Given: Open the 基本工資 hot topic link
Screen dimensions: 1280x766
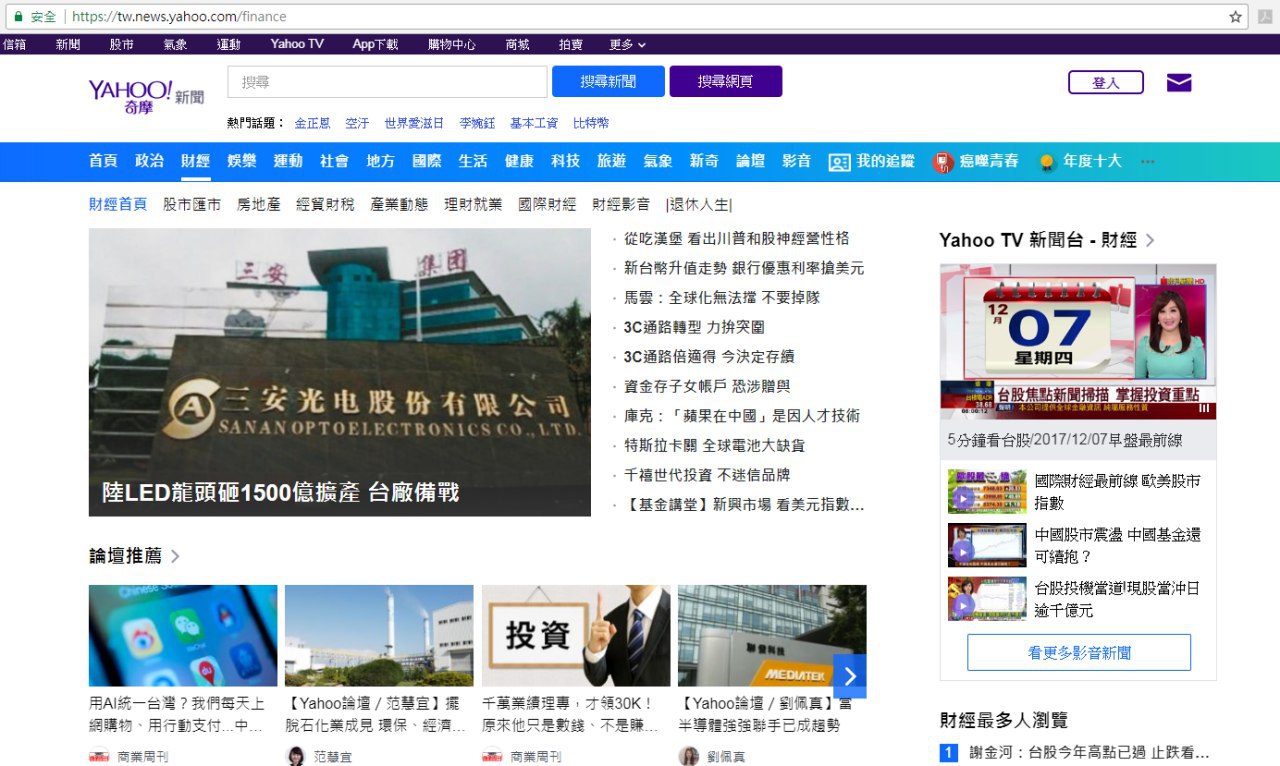Looking at the screenshot, I should tap(534, 123).
